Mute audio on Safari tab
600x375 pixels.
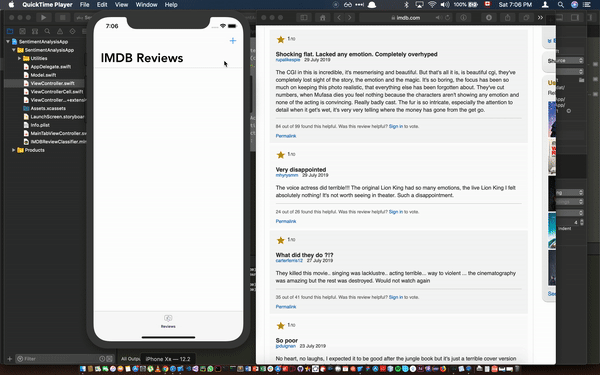click(x=438, y=18)
